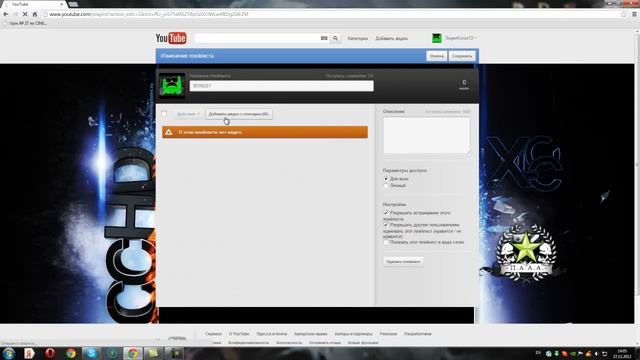This screenshot has width=640, height=360.
Task: Open the sticky notes taskbar icon
Action: [153, 353]
